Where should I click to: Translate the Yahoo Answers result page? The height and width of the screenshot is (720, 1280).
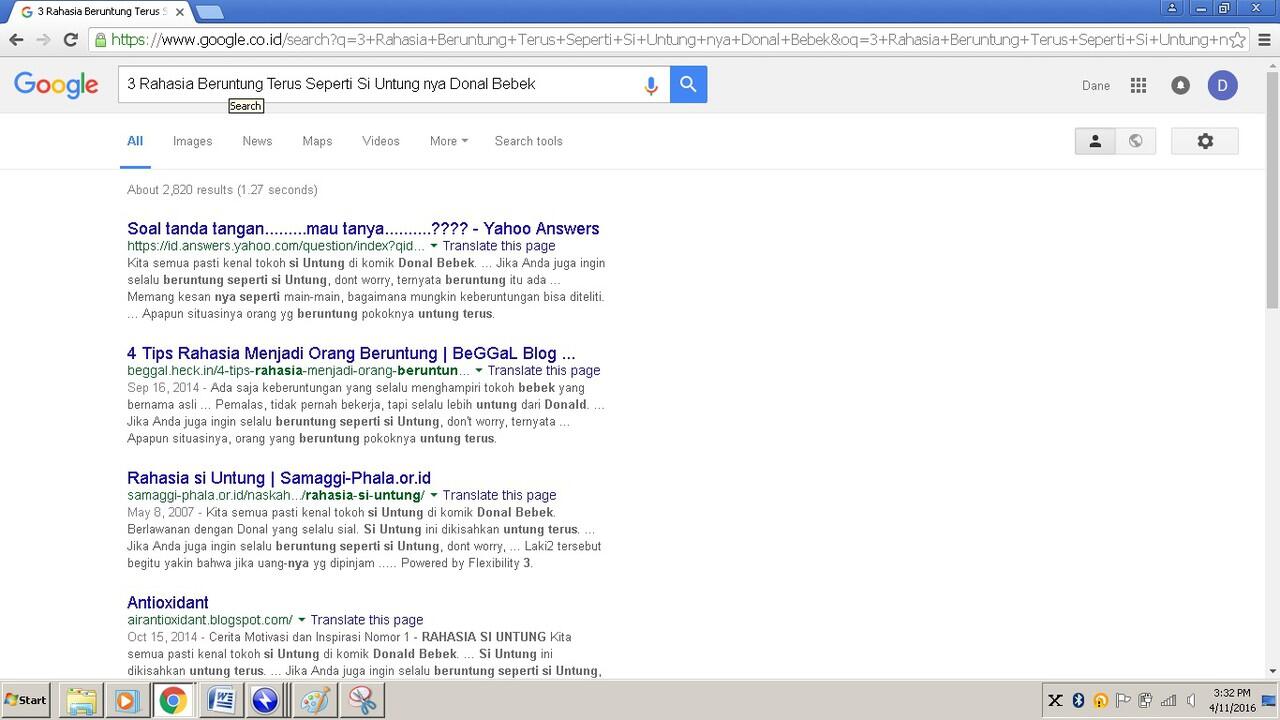499,246
